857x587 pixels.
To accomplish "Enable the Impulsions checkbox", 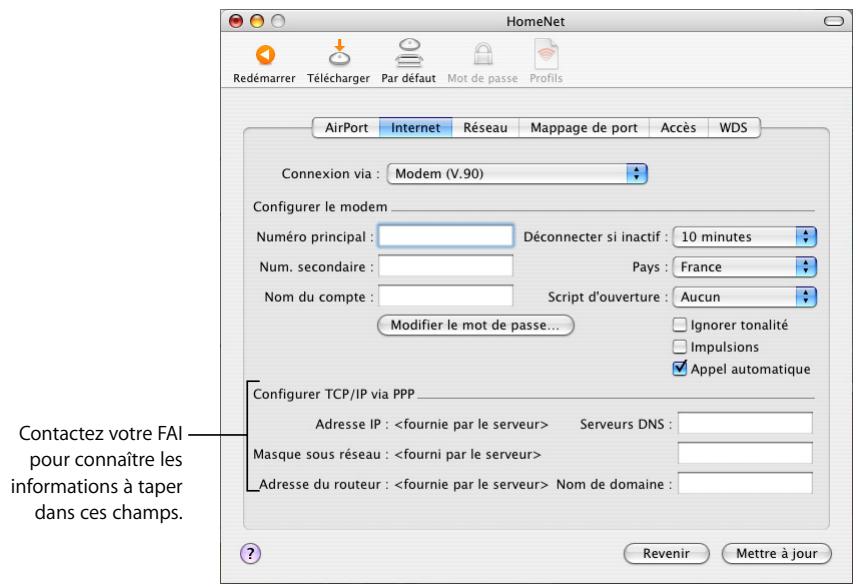I will click(679, 347).
